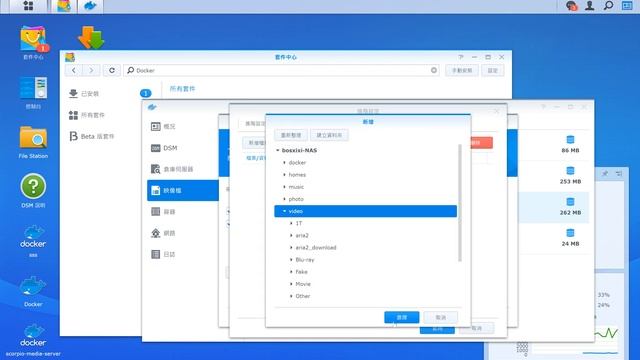Click Manual Install button in Package Center

point(462,70)
